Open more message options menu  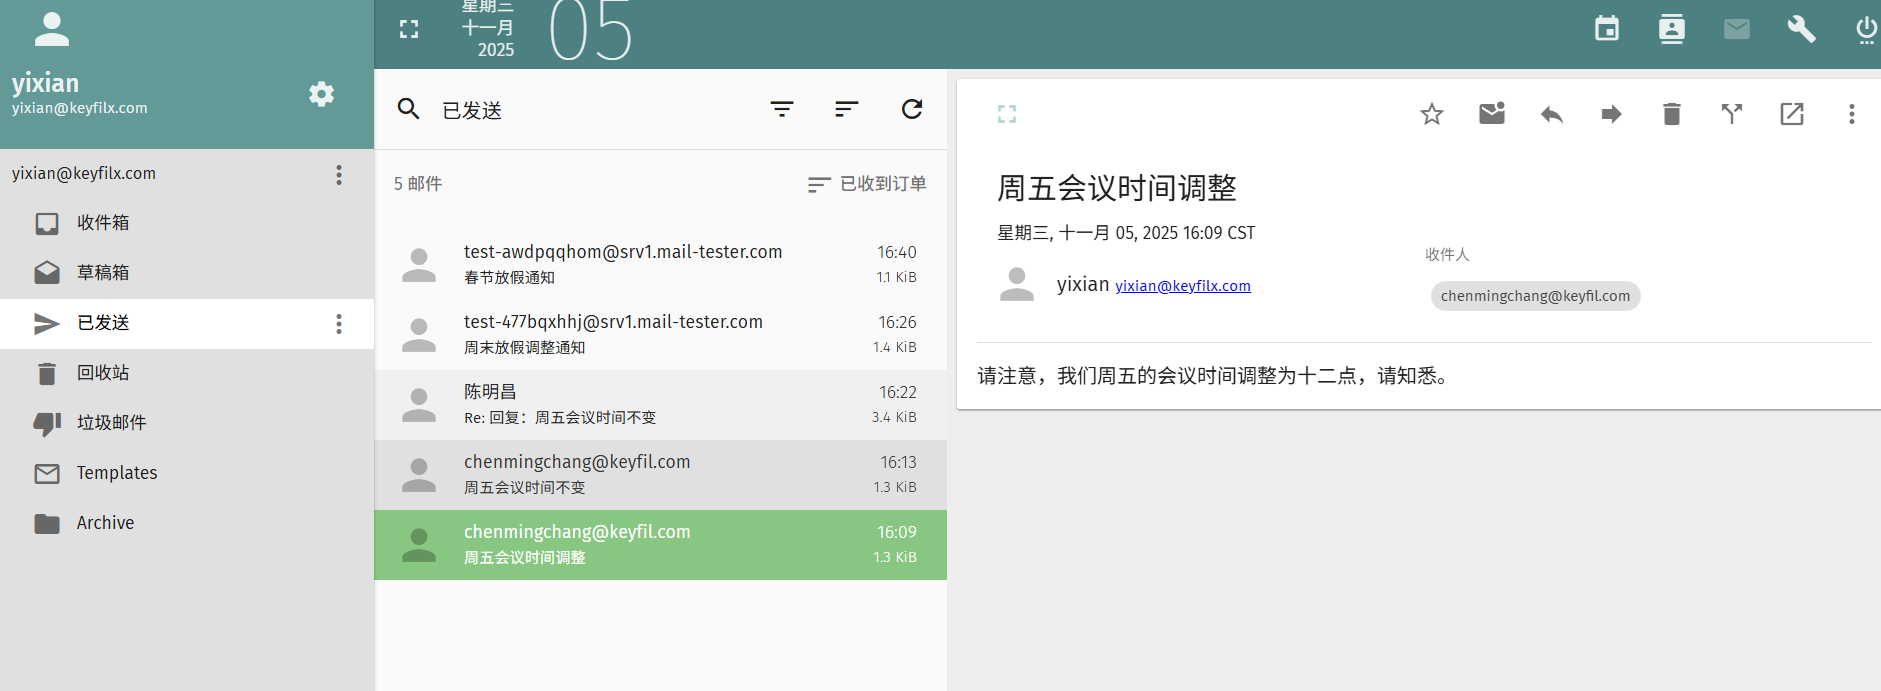pyautogui.click(x=1851, y=114)
